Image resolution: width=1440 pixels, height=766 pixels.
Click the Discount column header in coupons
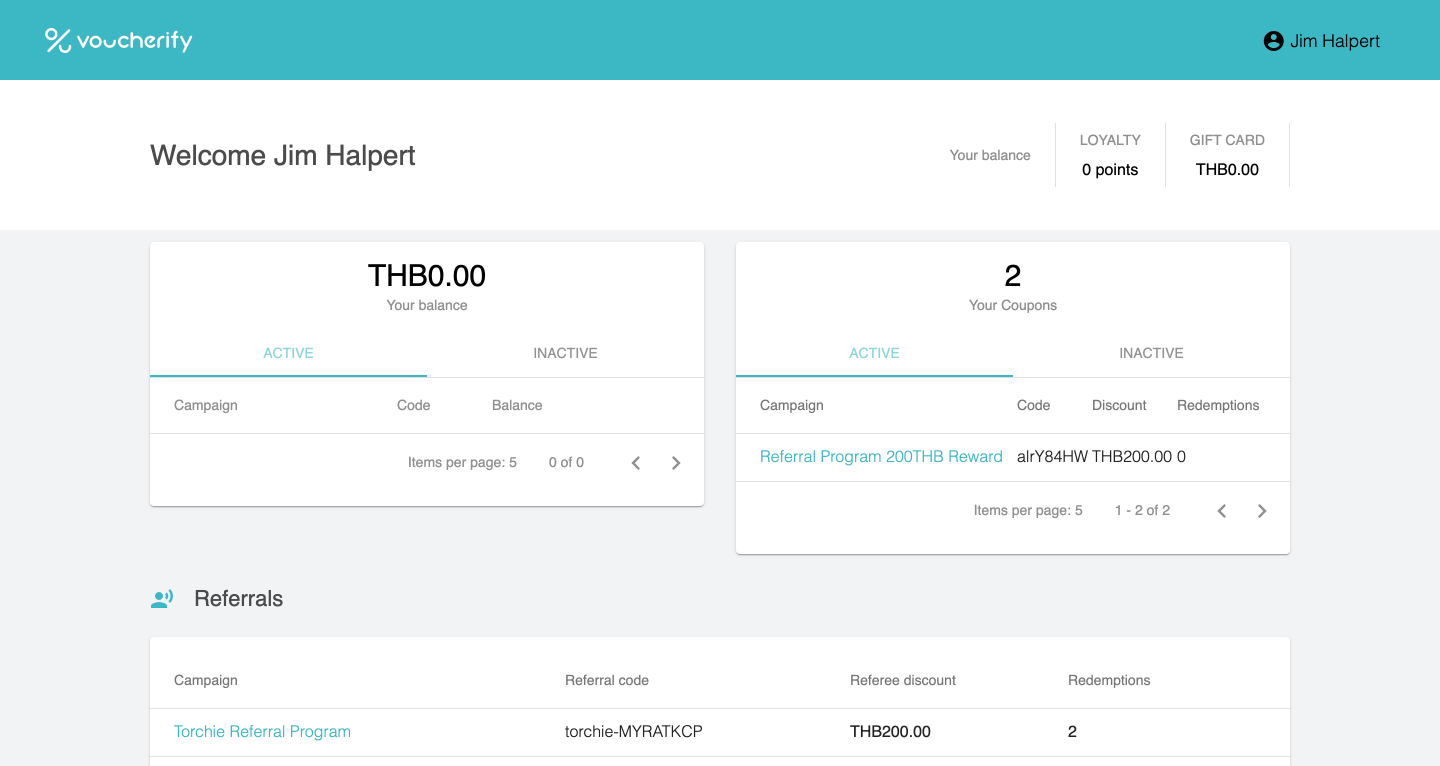pyautogui.click(x=1119, y=405)
